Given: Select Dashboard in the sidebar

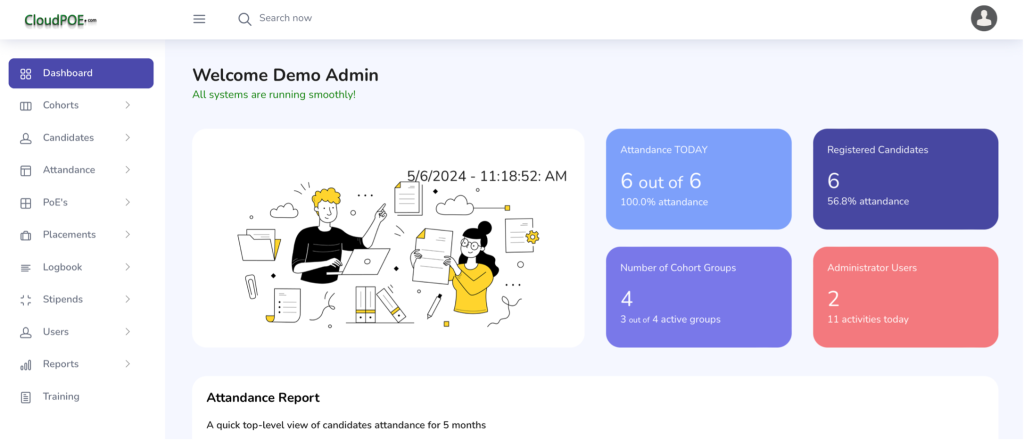Looking at the screenshot, I should (81, 73).
